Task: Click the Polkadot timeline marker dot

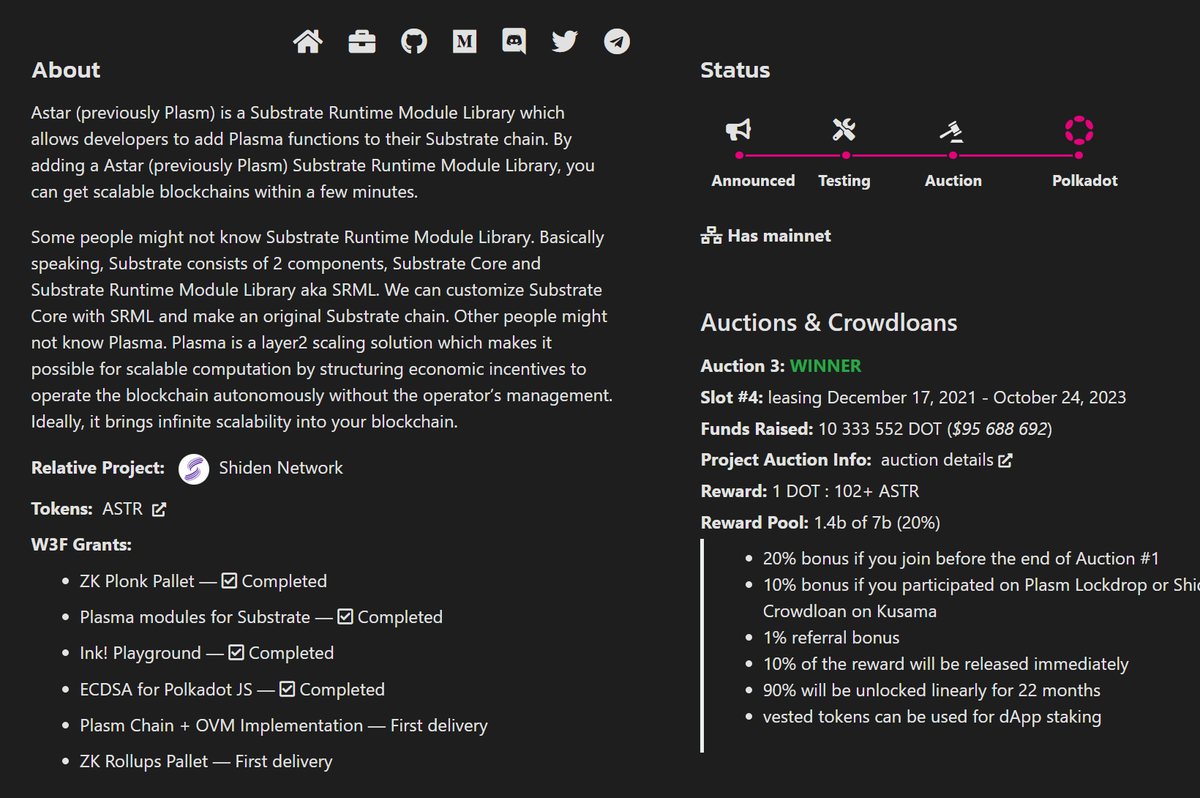Action: pos(1079,155)
